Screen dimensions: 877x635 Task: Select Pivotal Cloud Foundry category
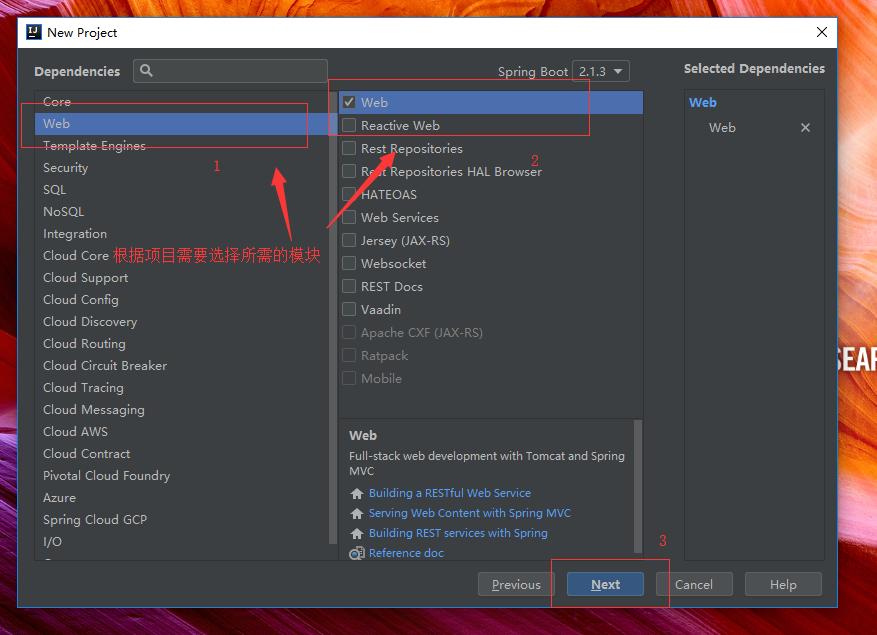tap(182, 476)
